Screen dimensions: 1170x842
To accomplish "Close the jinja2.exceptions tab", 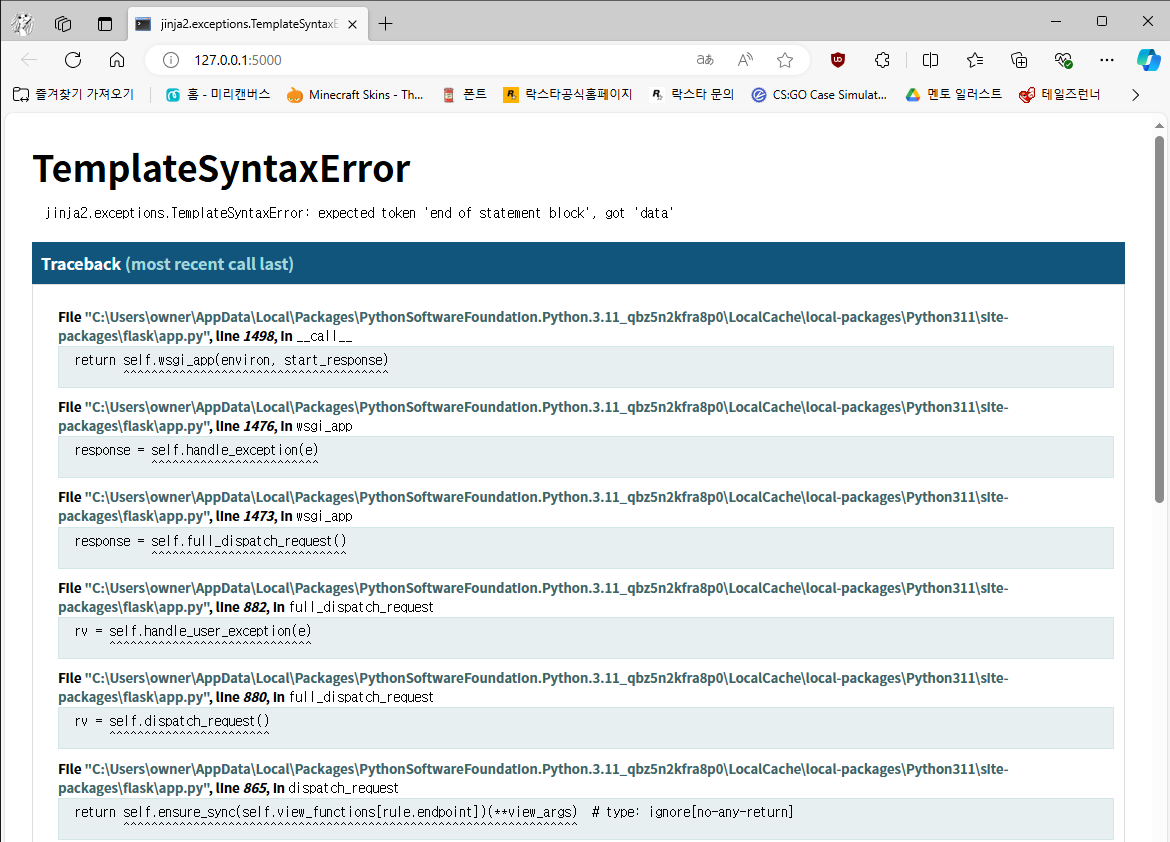I will [x=352, y=24].
